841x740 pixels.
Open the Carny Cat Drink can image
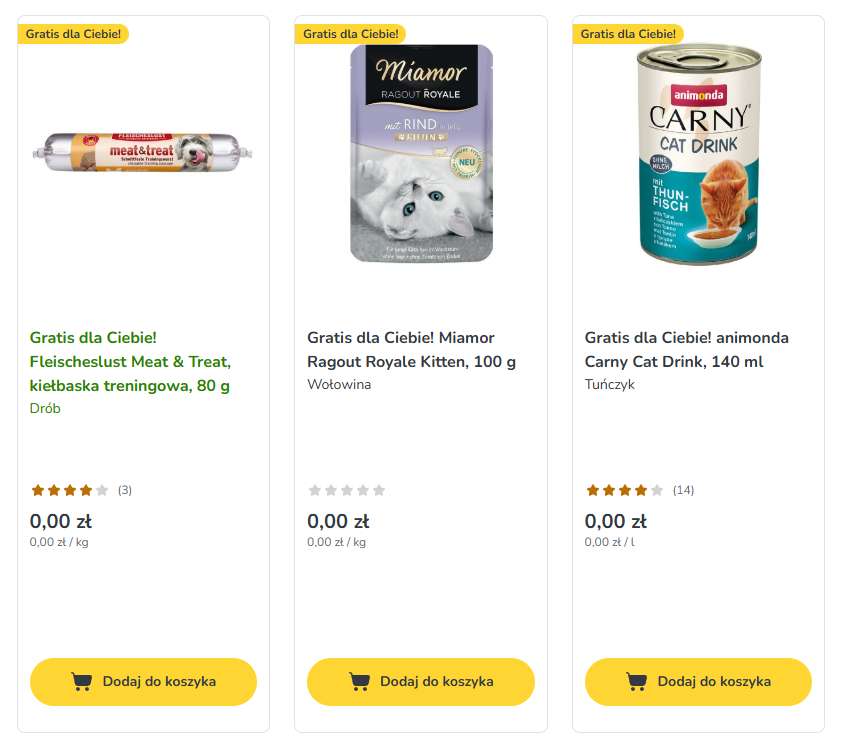click(x=699, y=154)
